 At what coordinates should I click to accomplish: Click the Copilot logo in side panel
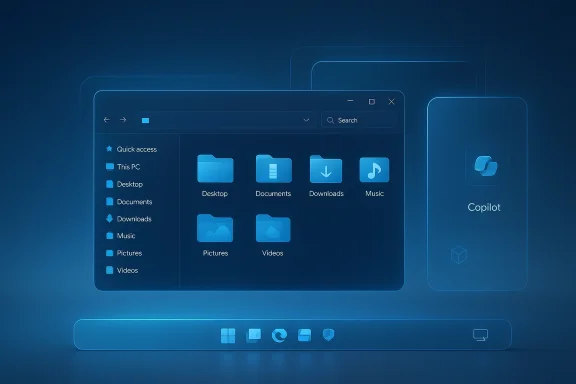click(x=486, y=166)
